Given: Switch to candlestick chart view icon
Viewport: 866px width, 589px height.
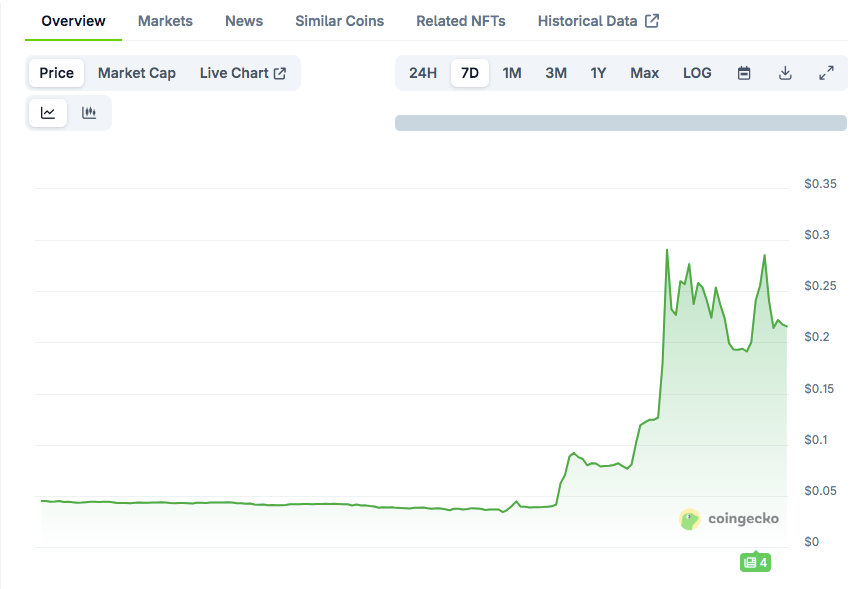Looking at the screenshot, I should pyautogui.click(x=89, y=113).
